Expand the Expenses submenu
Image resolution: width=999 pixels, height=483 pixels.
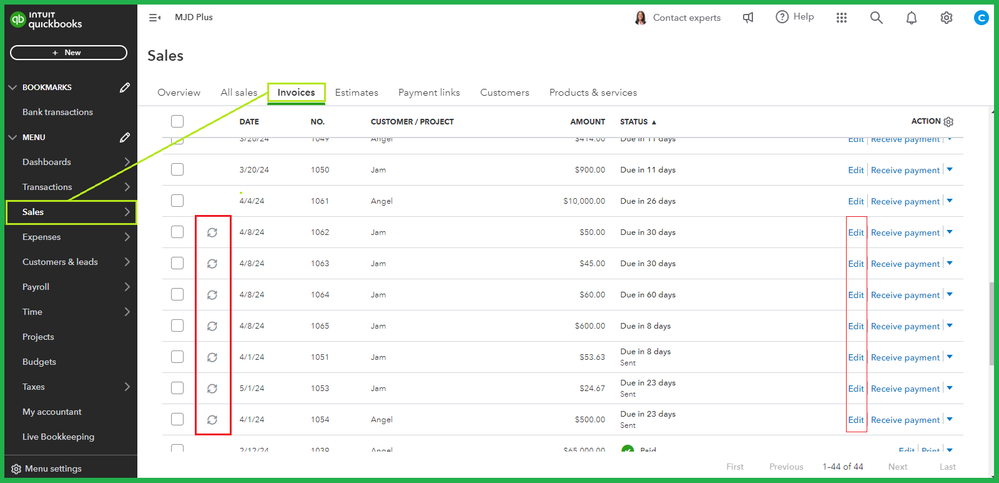[x=127, y=237]
